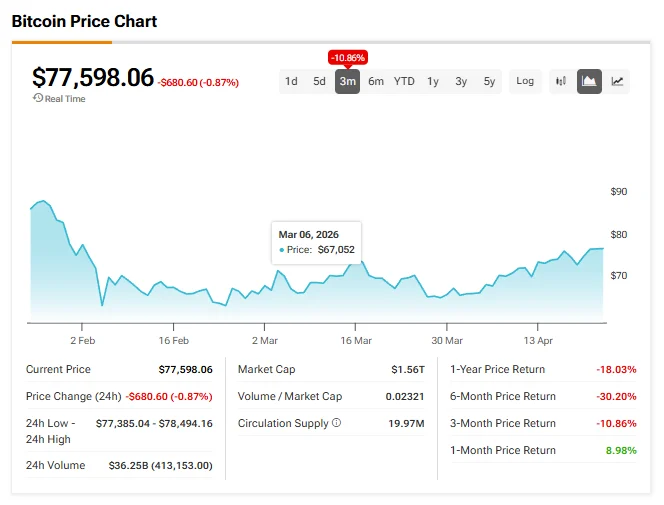Click the Real Time clock icon
Viewport: 664px width, 505px height.
click(x=38, y=98)
